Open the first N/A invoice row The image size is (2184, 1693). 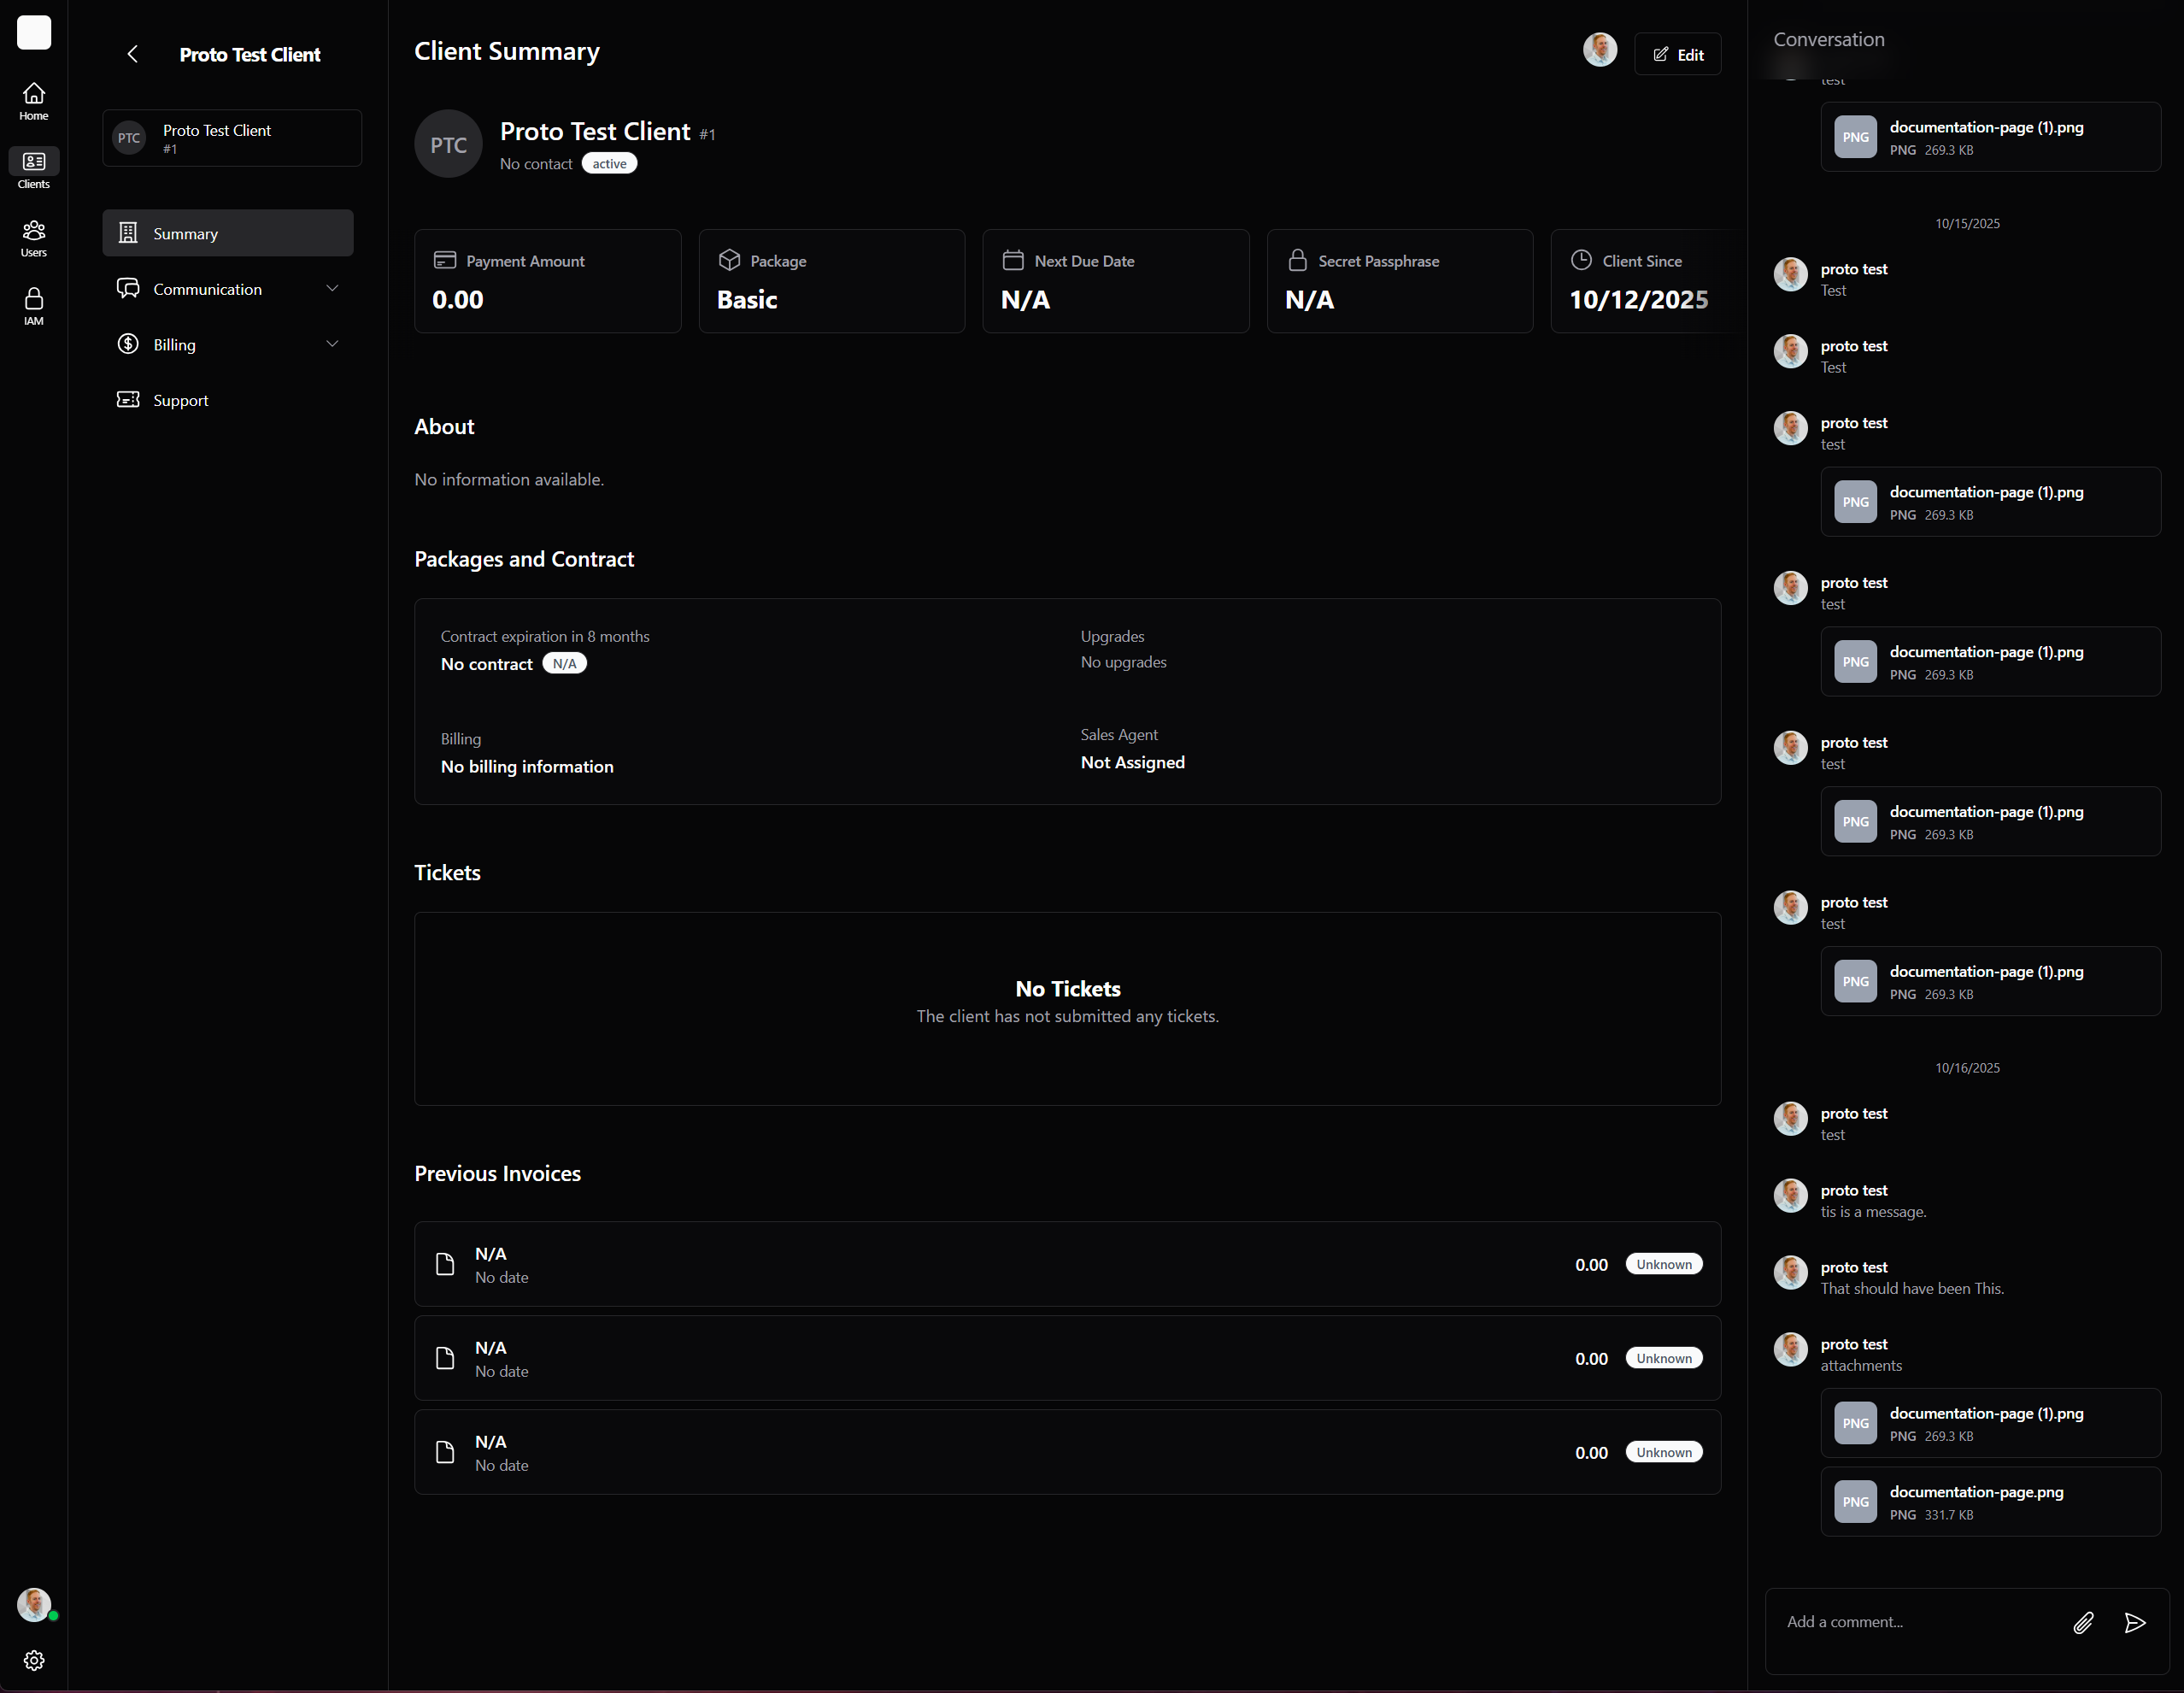point(1067,1264)
